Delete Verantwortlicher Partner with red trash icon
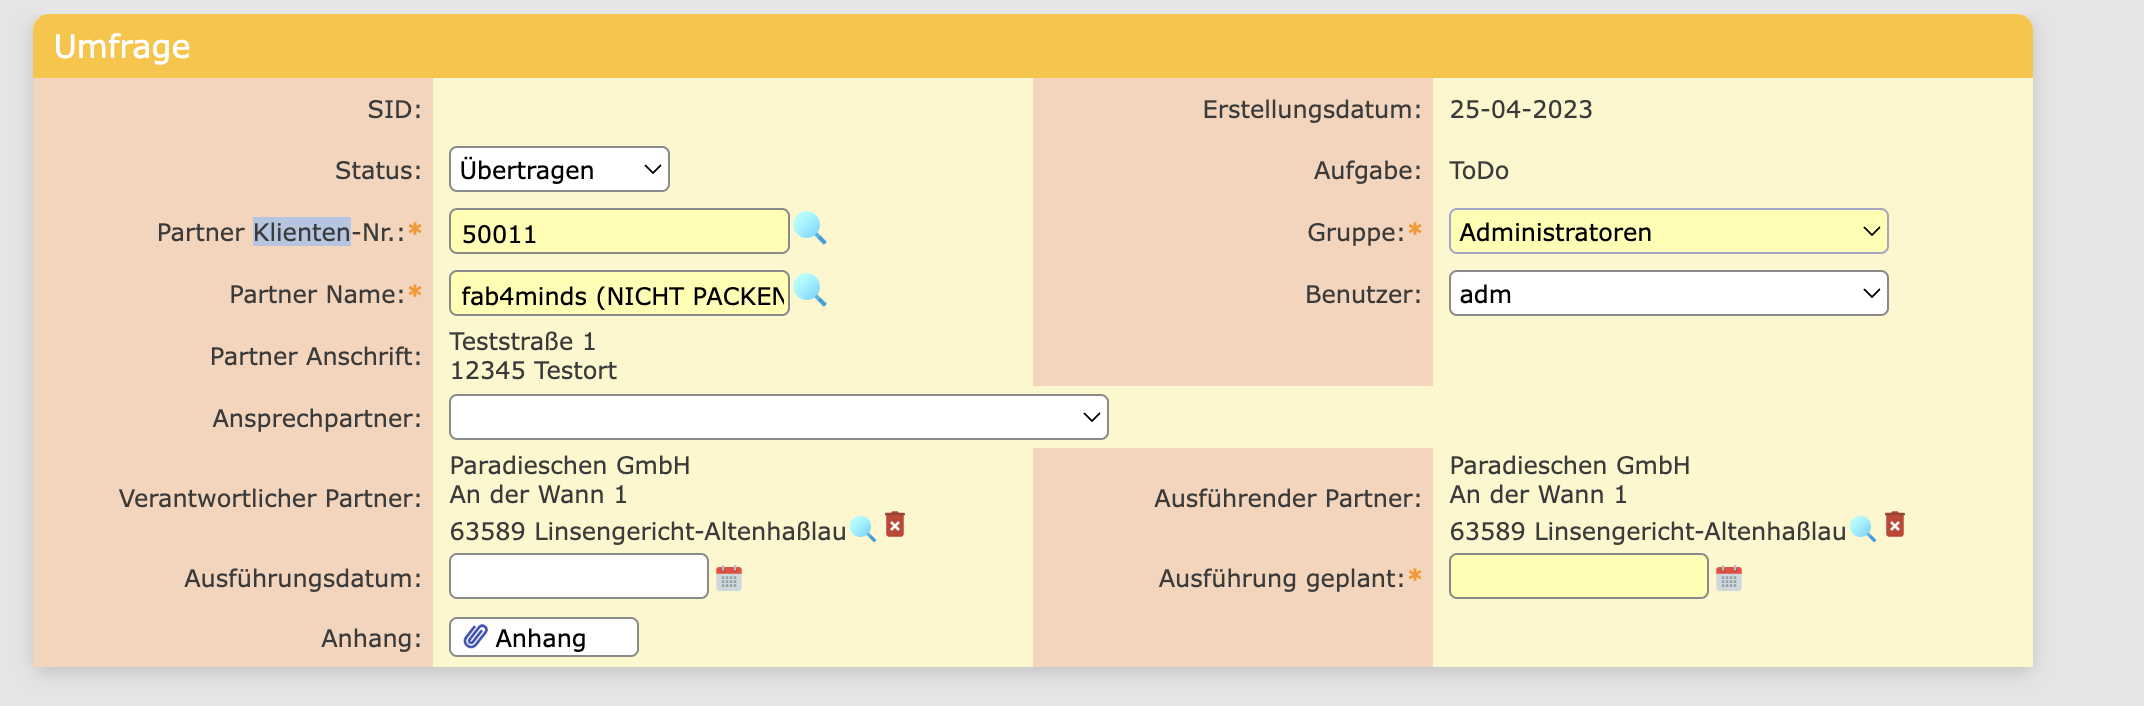 895,525
